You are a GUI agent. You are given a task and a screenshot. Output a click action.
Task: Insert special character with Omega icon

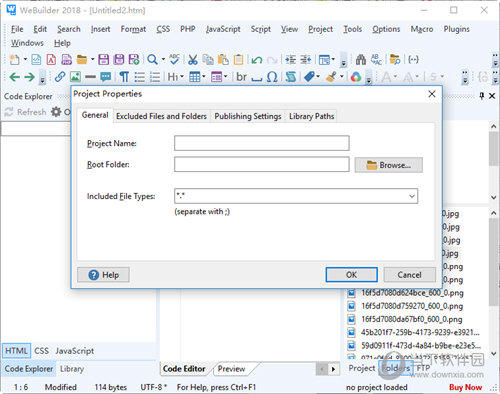272,77
